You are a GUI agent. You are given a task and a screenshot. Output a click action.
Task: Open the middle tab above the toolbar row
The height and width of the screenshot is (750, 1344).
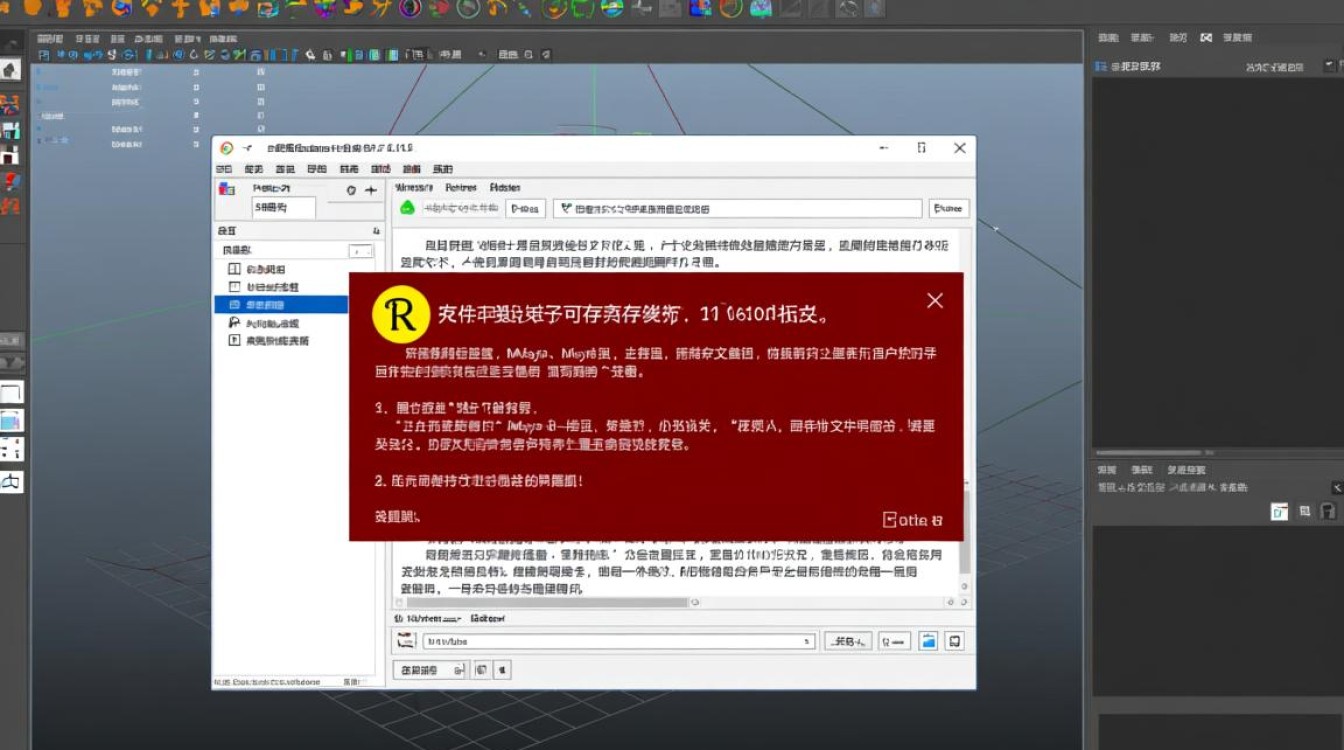pyautogui.click(x=461, y=187)
